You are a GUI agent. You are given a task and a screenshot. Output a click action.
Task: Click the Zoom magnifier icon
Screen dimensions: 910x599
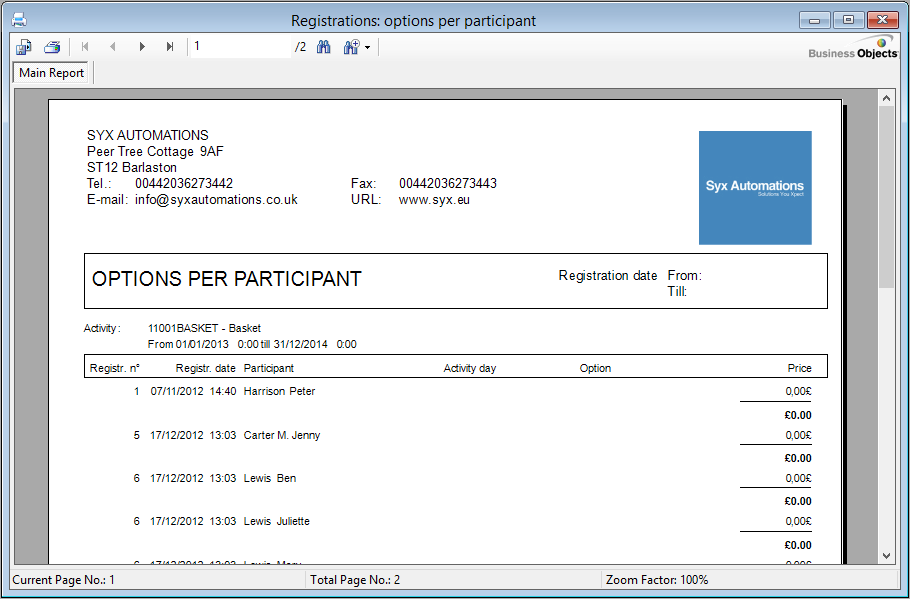pos(351,47)
